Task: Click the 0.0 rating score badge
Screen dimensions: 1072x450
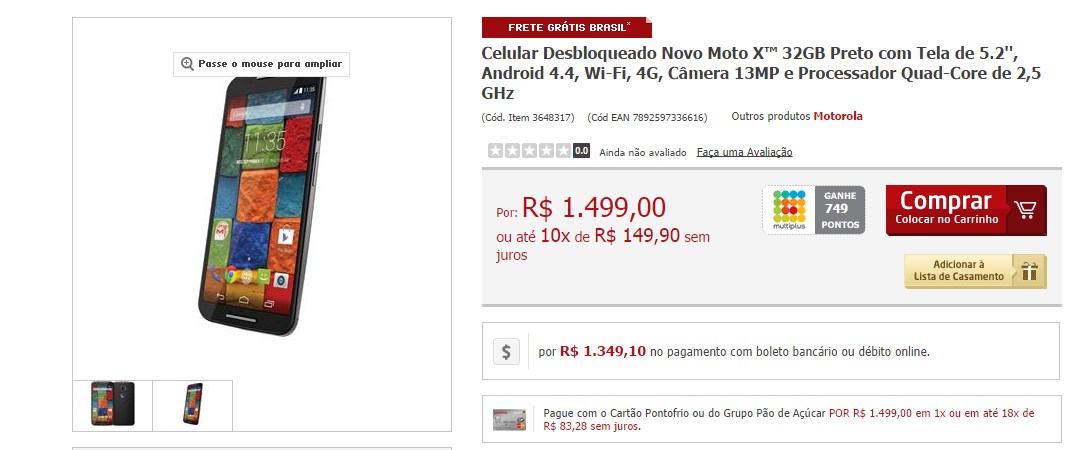Action: 581,151
